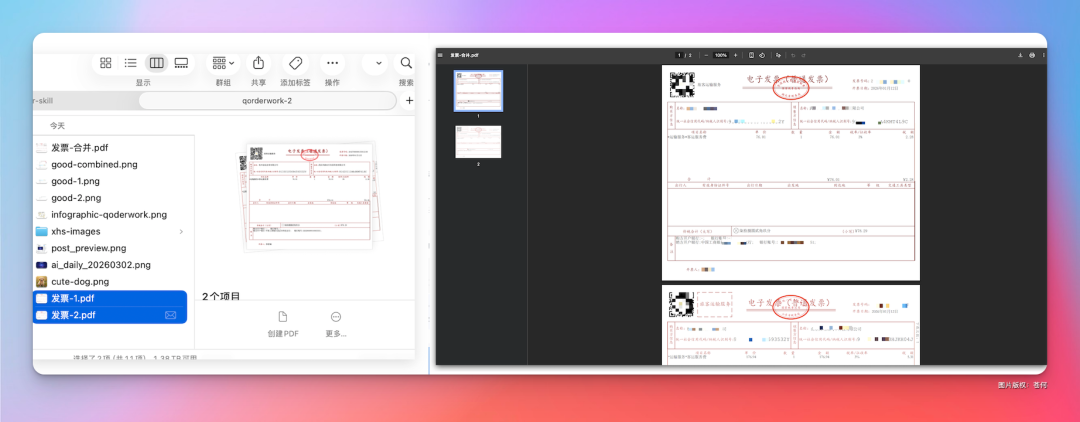Click the PDF title 发票-合并.pdf
The image size is (1080, 422).
(x=465, y=55)
